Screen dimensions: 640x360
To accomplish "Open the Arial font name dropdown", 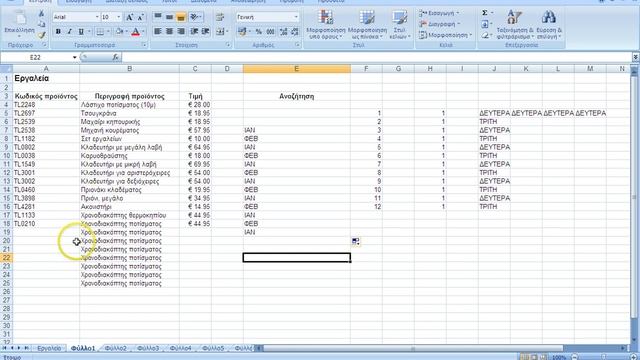I will point(97,17).
